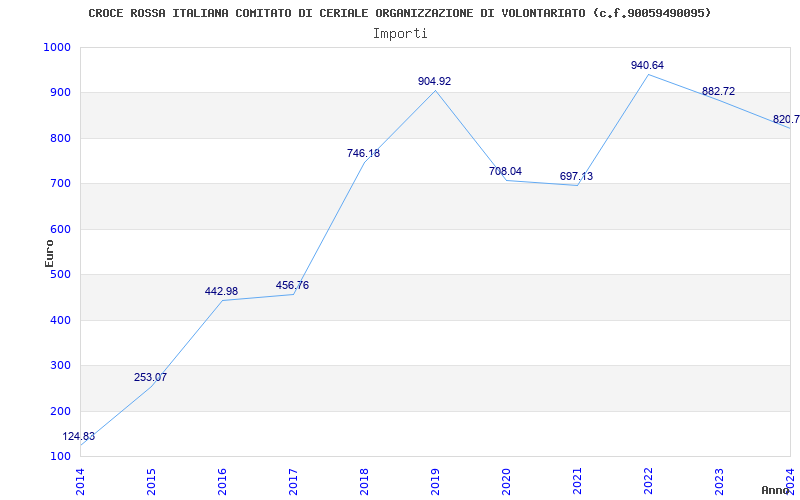This screenshot has height=500, width=800.
Task: Click the 746.18 data point label
Action: 363,153
